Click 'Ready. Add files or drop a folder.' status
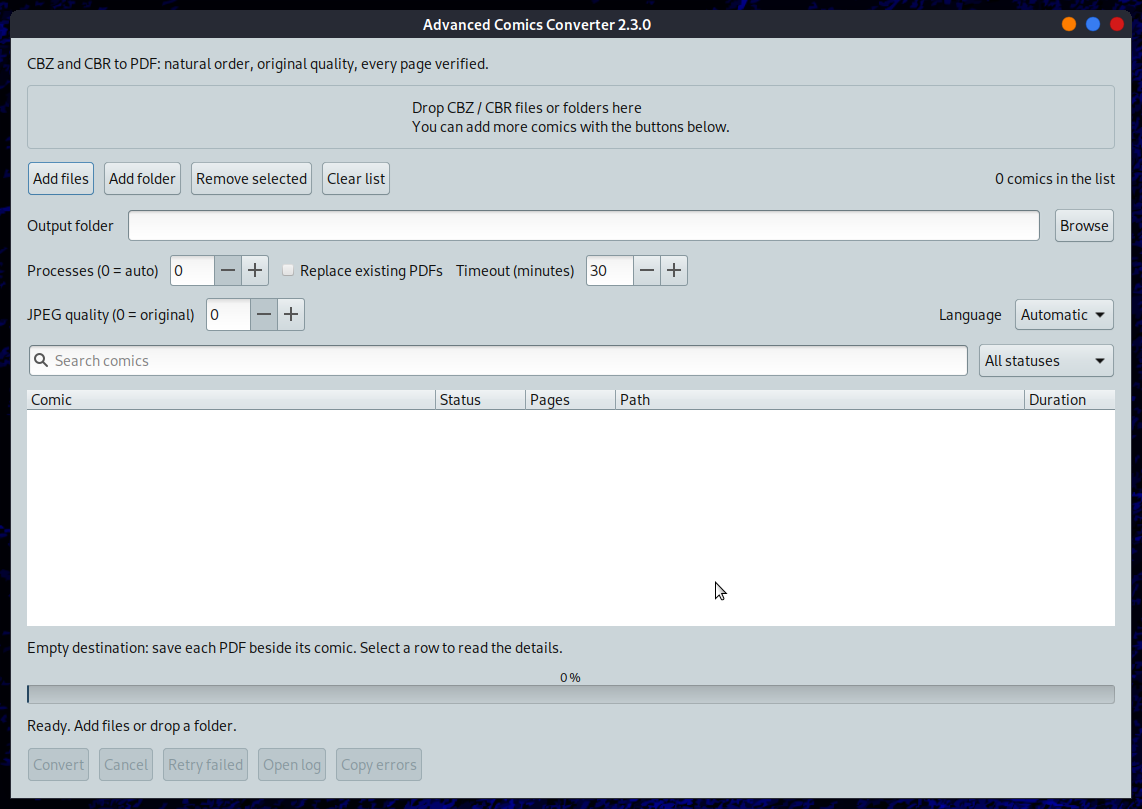 (x=132, y=726)
